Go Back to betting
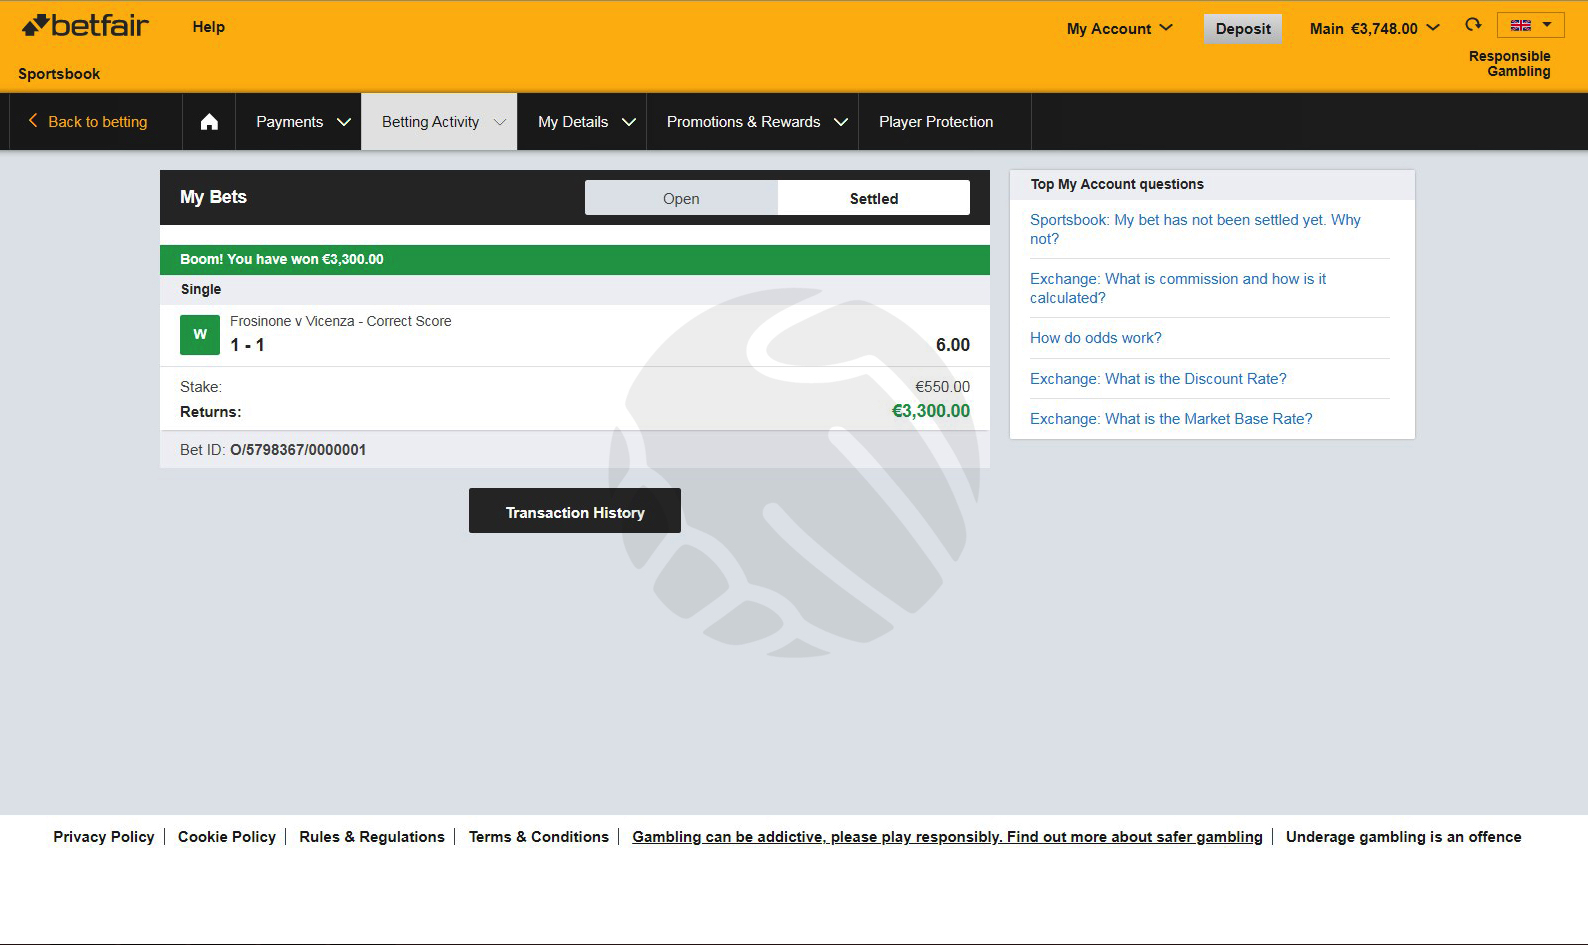Image resolution: width=1588 pixels, height=945 pixels. (x=97, y=122)
